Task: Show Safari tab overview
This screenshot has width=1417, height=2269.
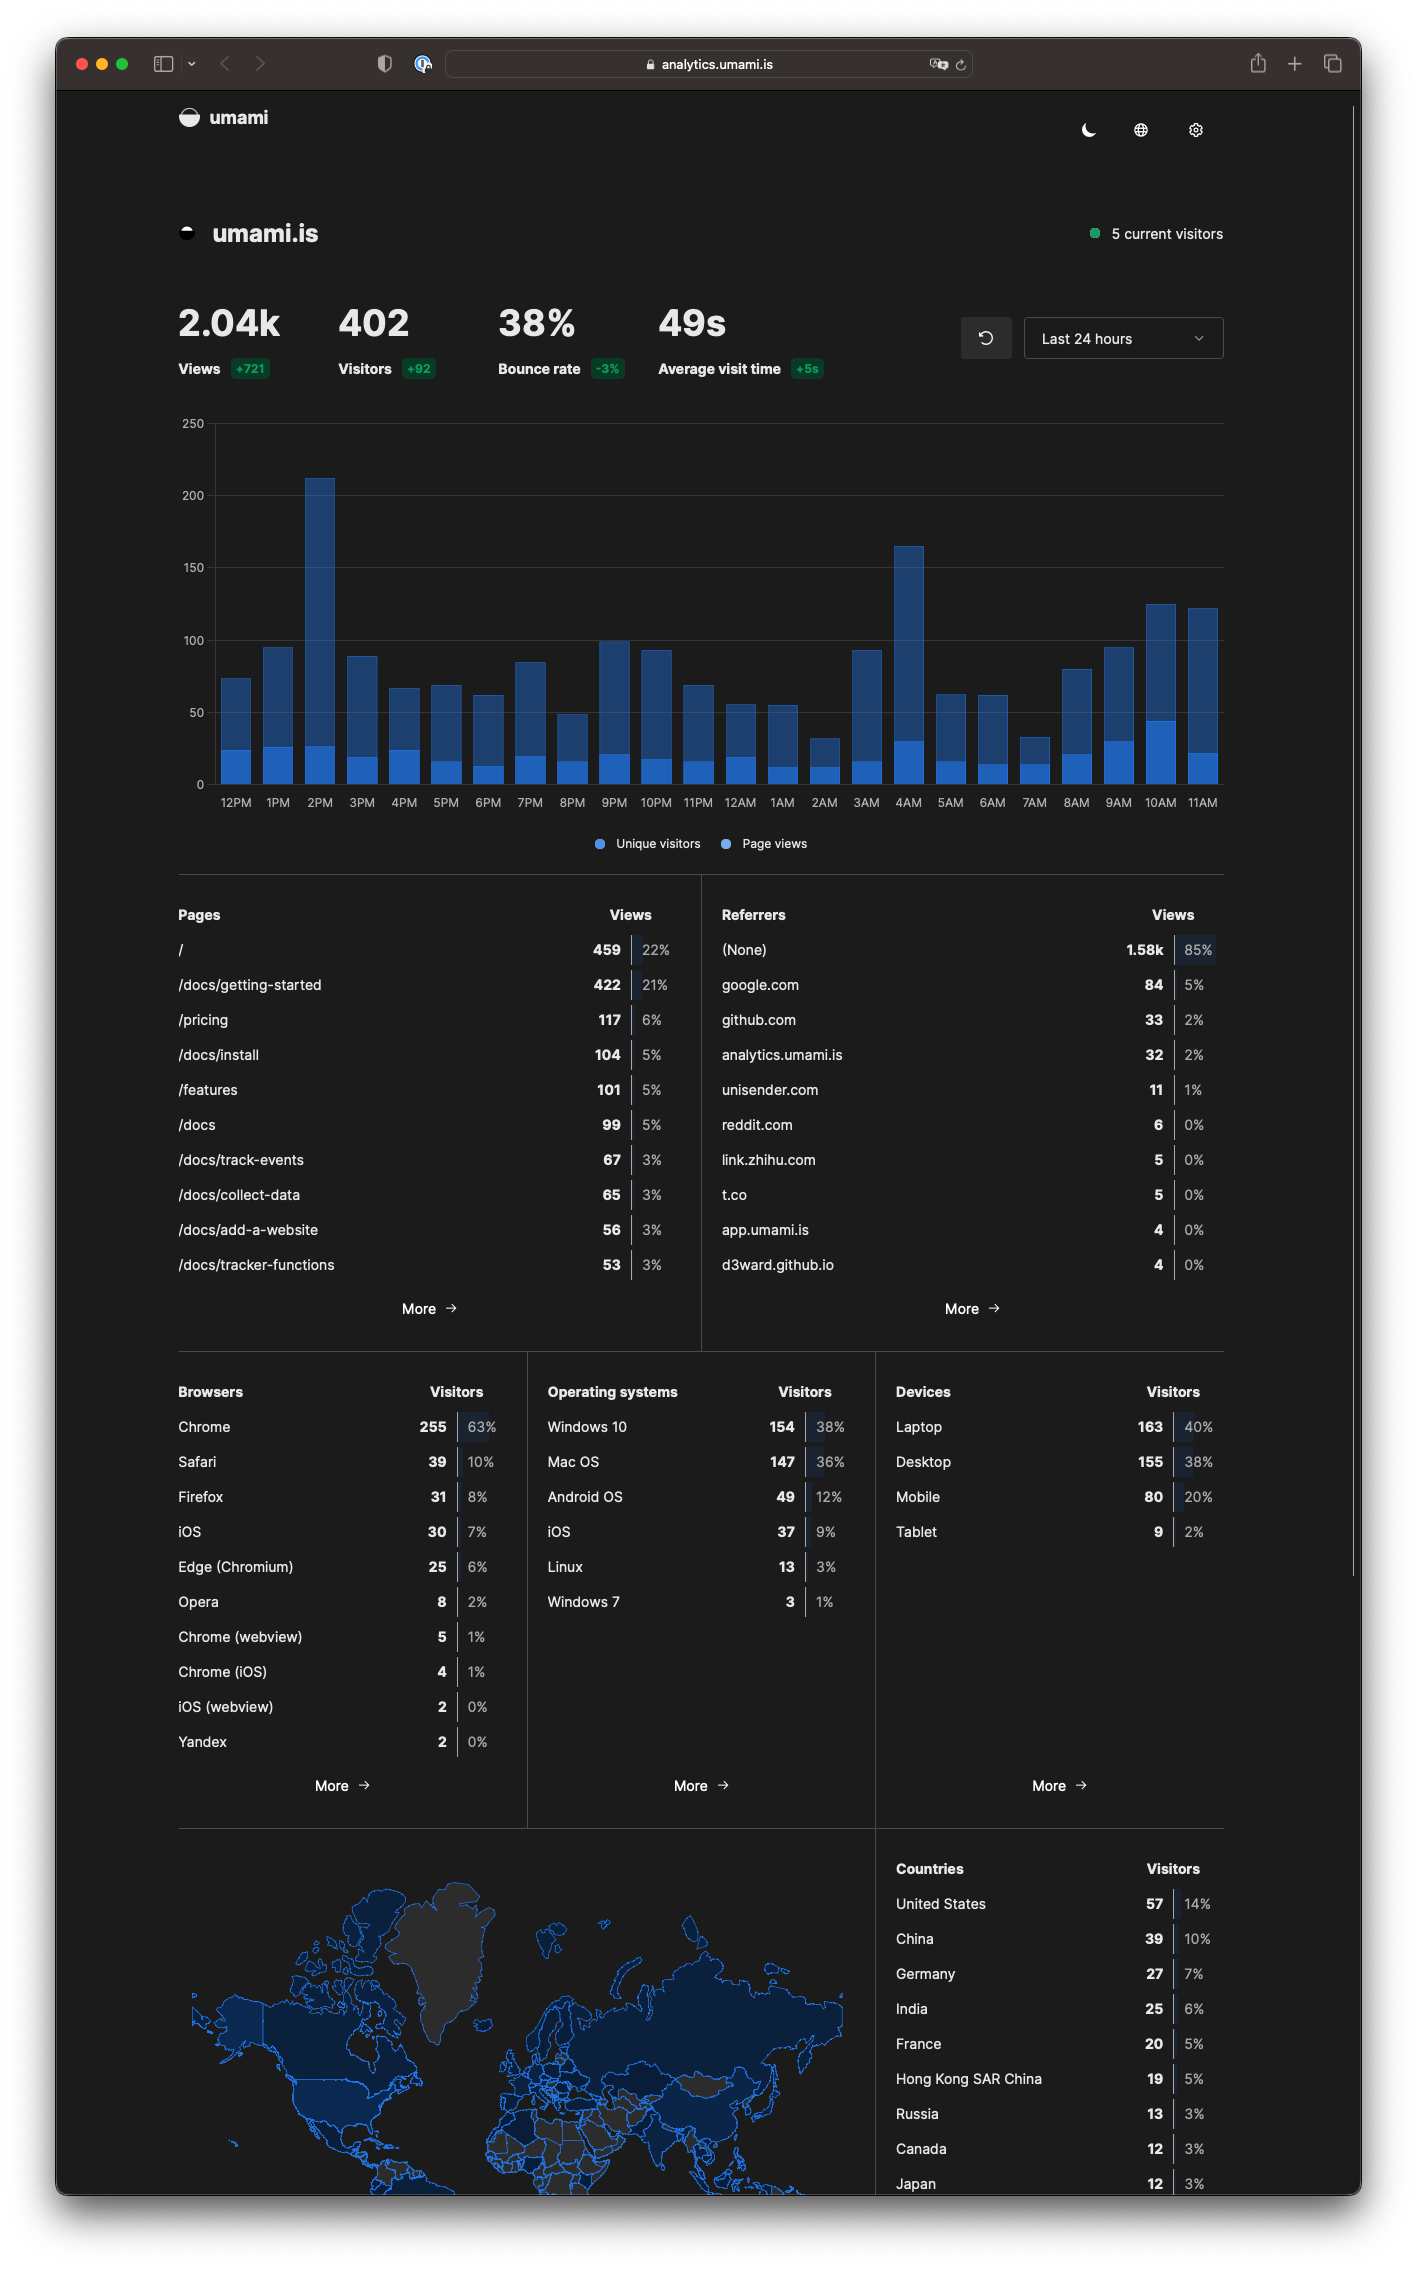Action: coord(1333,64)
